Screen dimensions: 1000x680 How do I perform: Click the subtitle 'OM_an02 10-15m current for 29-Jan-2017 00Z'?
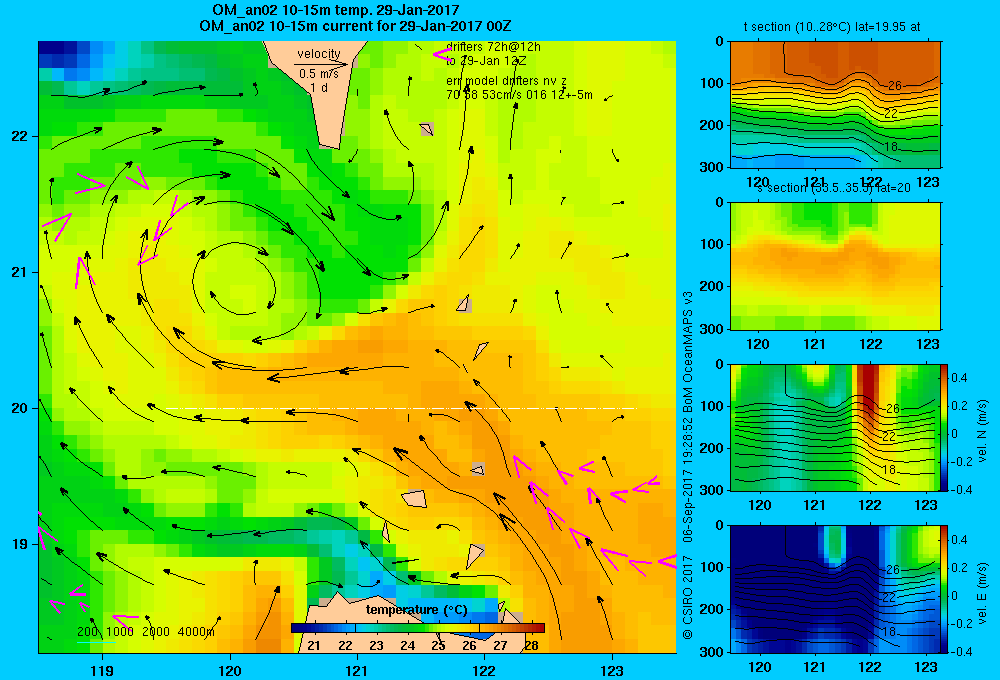point(355,26)
